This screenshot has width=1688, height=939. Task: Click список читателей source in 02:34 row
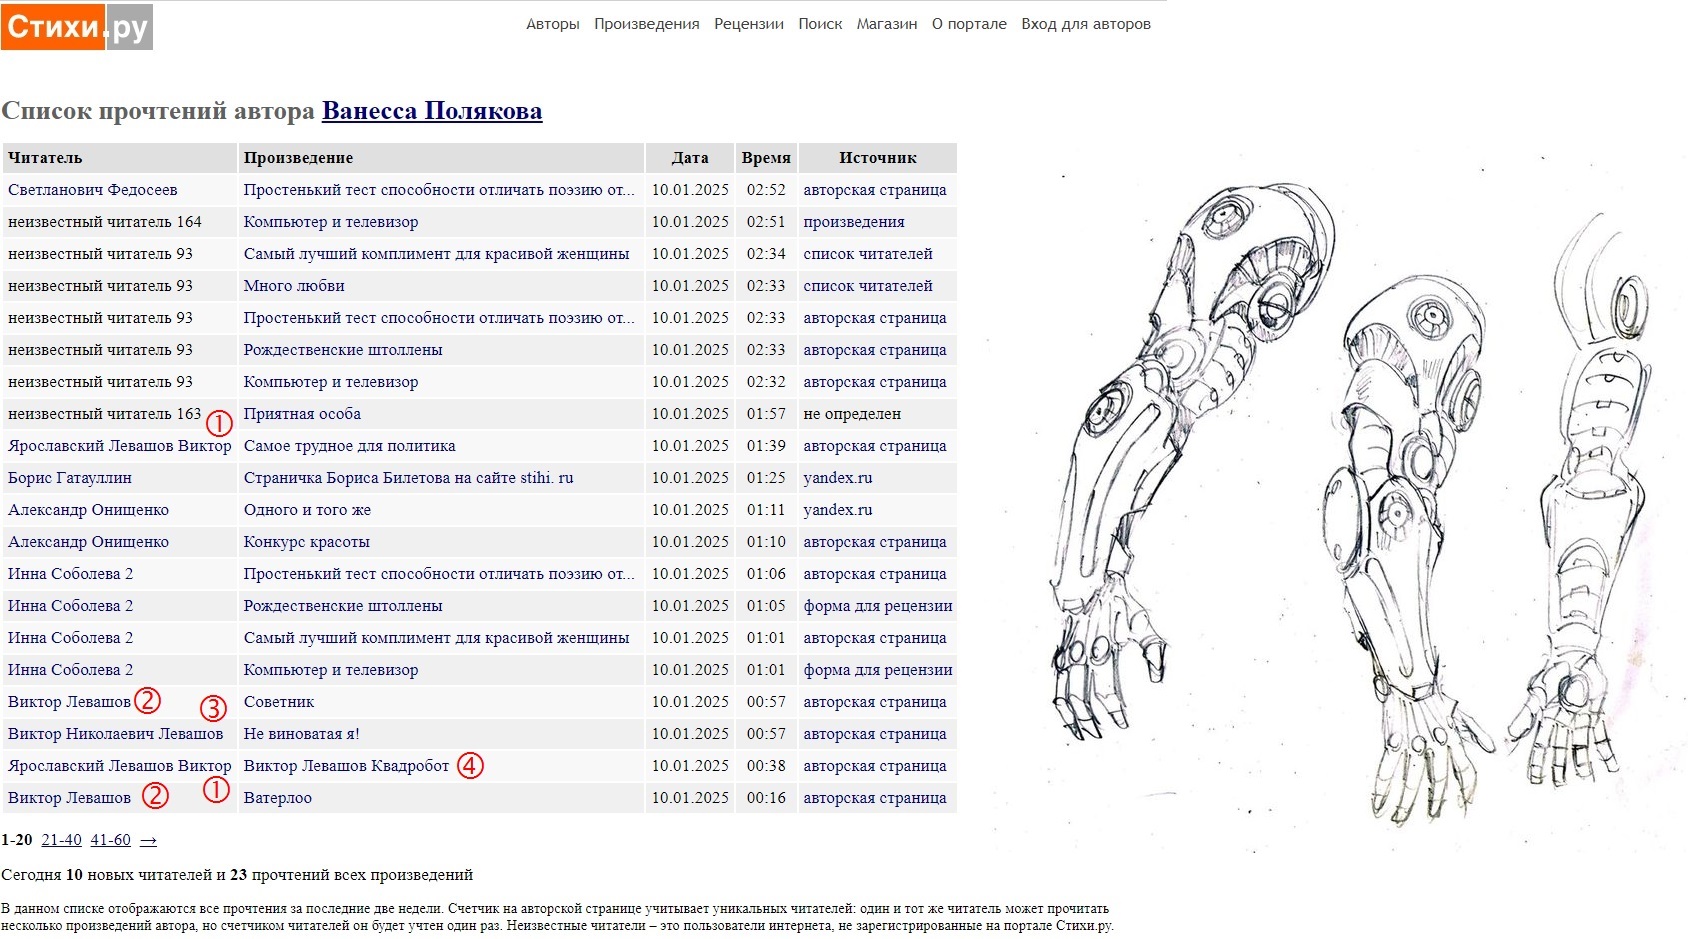[x=868, y=254]
